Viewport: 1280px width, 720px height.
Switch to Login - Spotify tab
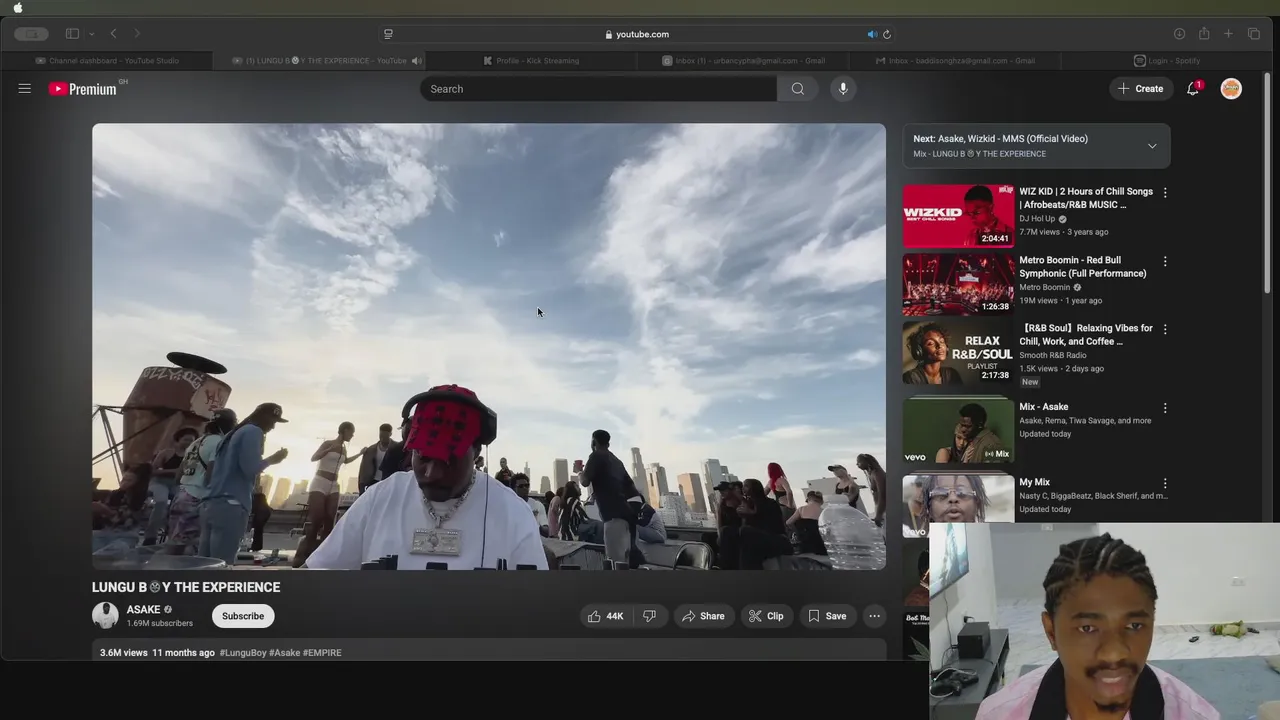pyautogui.click(x=1167, y=61)
